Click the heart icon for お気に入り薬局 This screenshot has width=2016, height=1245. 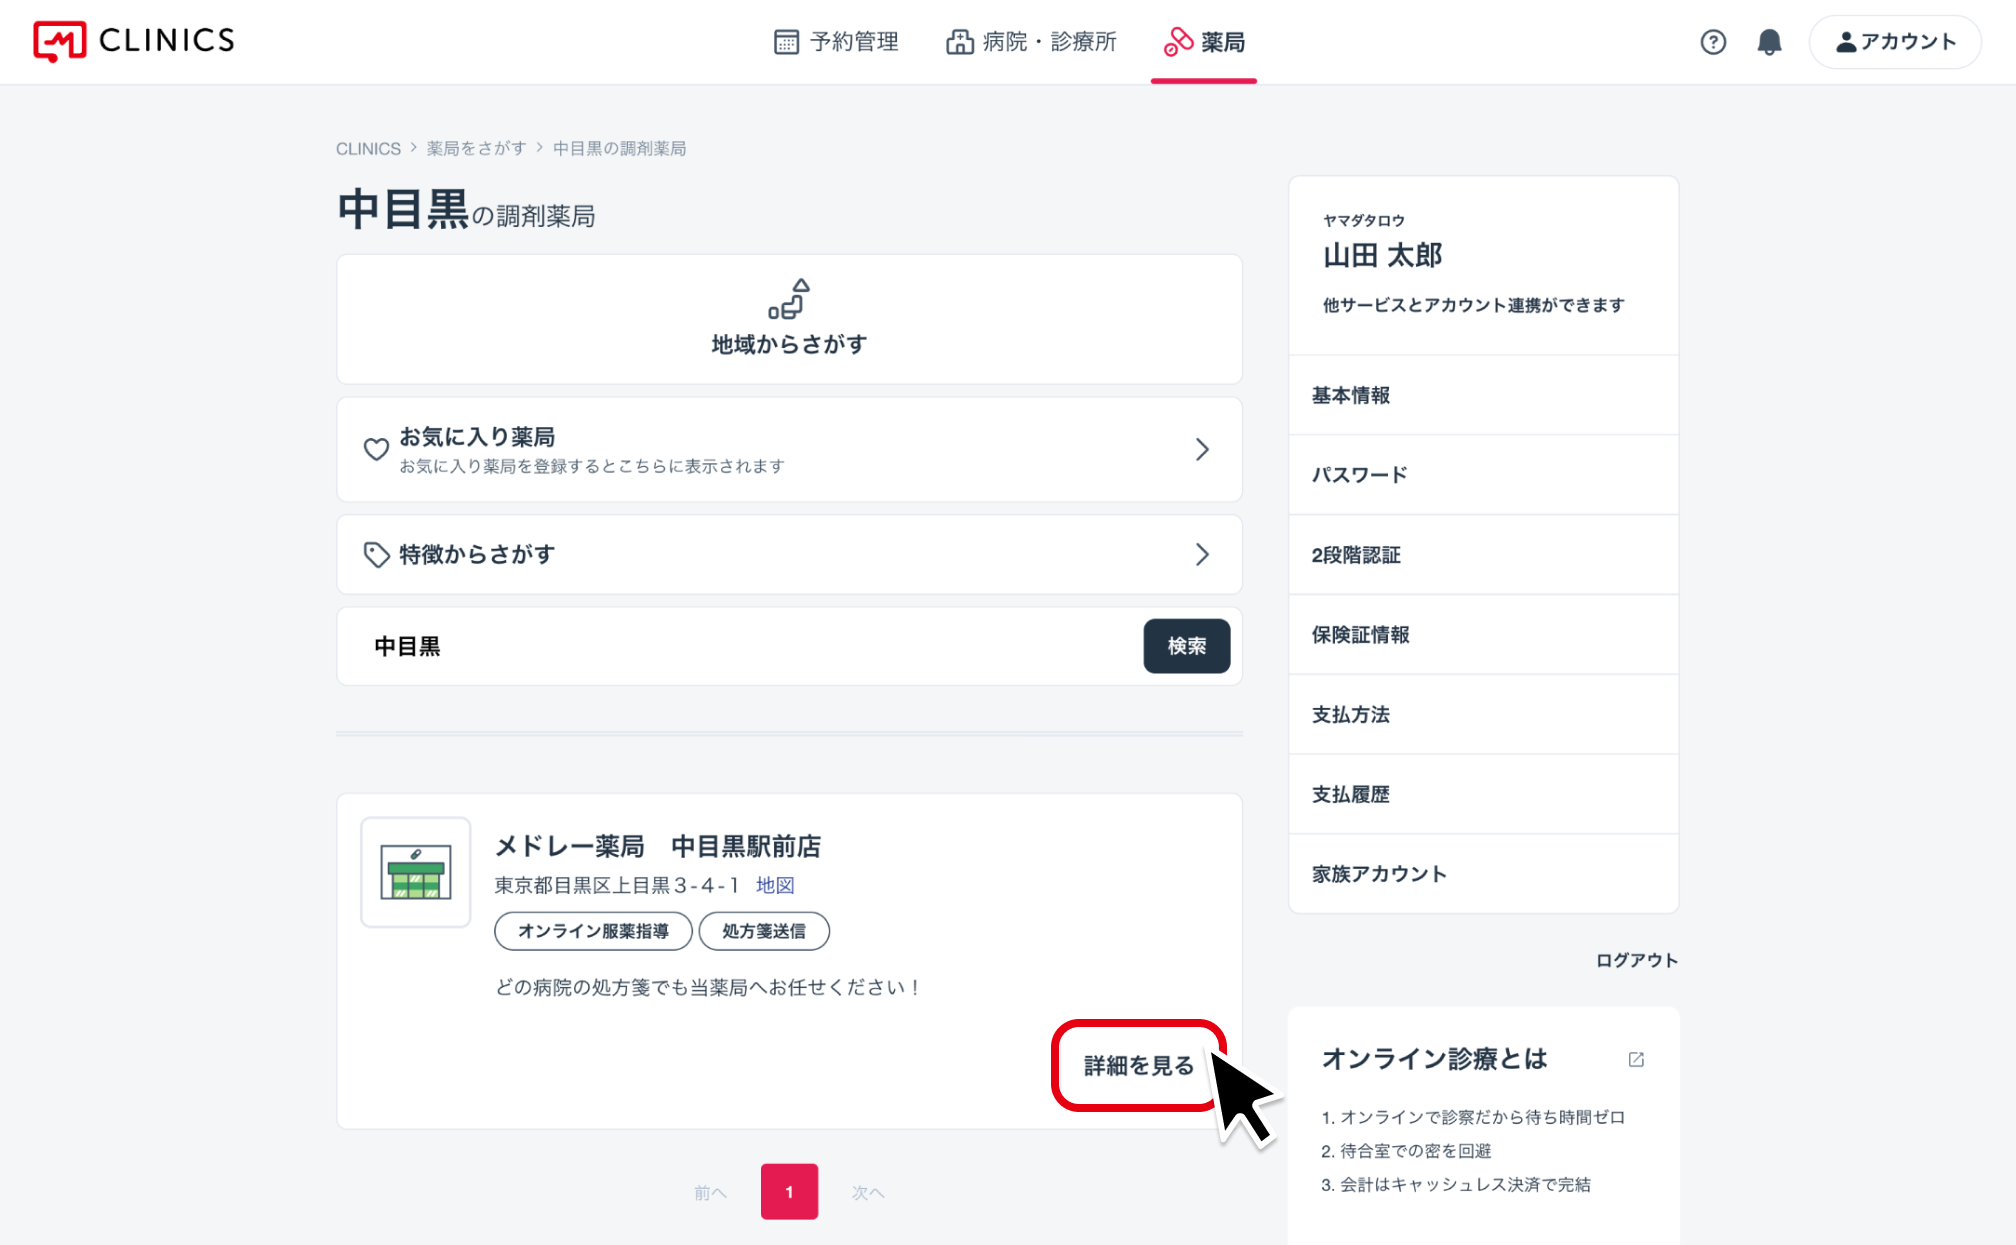point(376,449)
